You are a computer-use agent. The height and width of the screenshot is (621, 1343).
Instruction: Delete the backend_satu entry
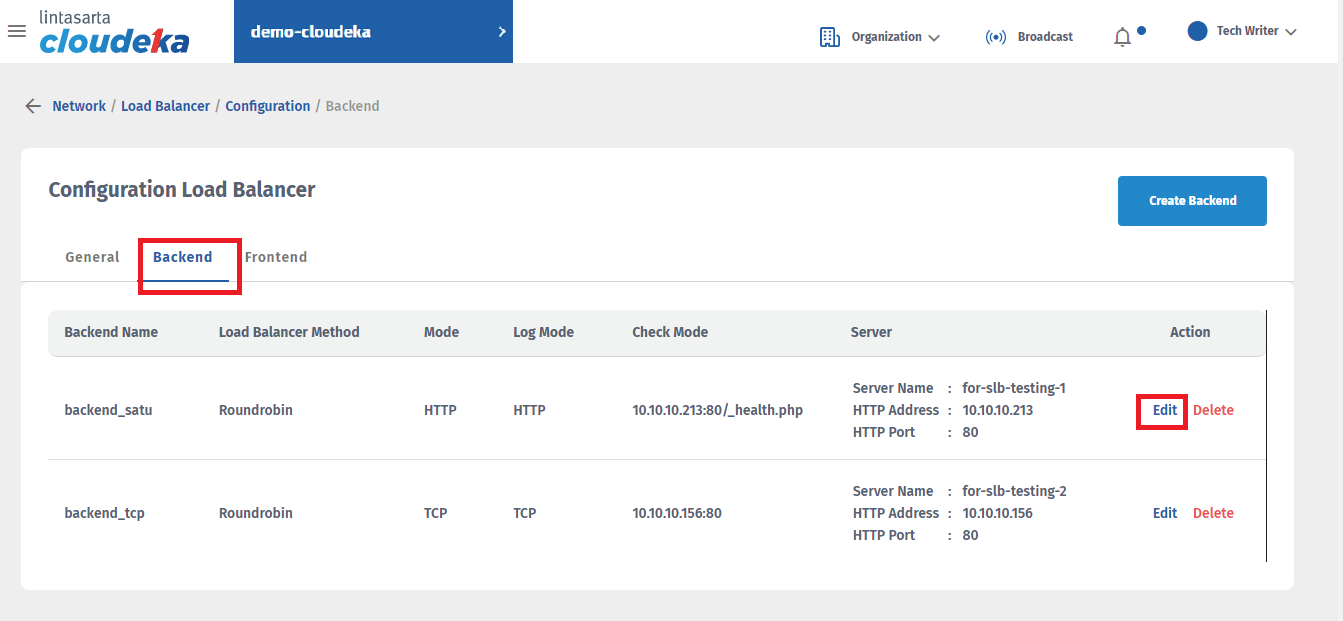pyautogui.click(x=1213, y=410)
